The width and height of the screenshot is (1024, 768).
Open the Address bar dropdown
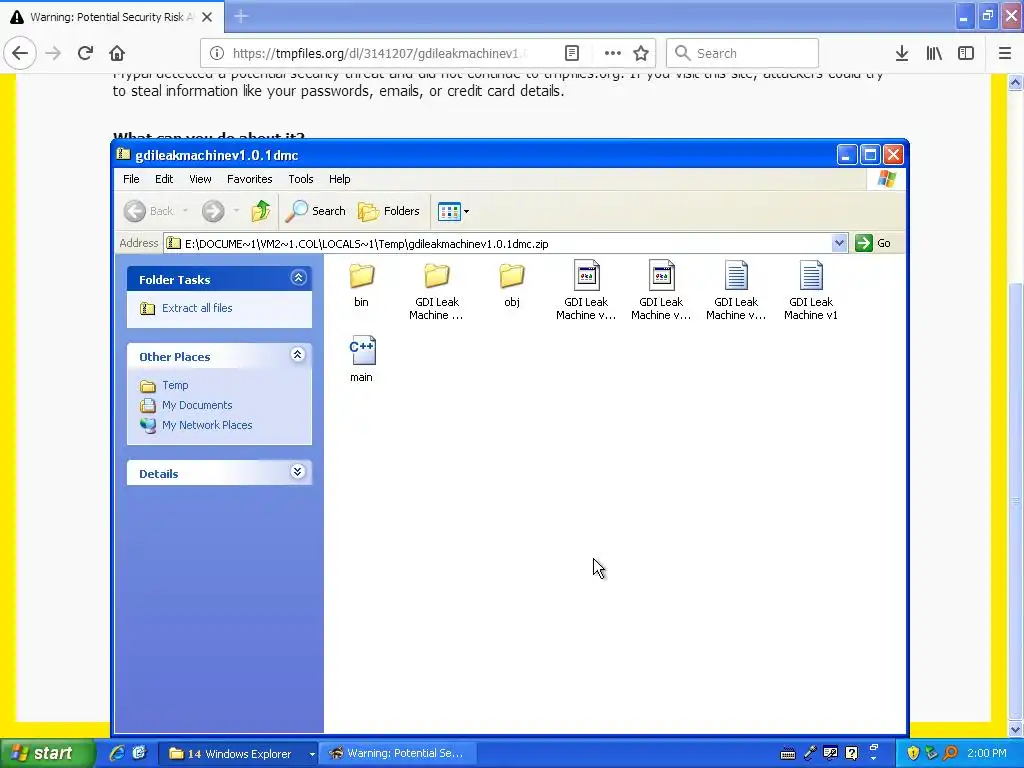coord(839,243)
